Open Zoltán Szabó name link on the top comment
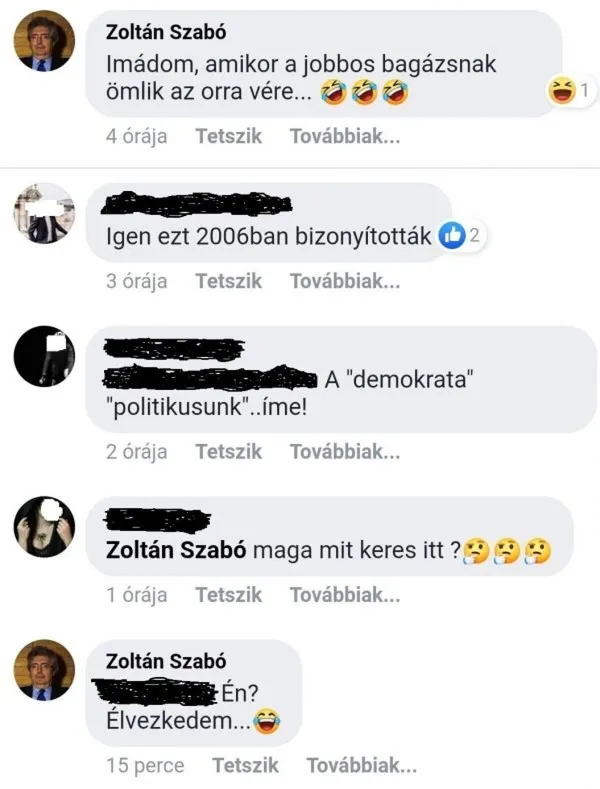 coord(166,33)
